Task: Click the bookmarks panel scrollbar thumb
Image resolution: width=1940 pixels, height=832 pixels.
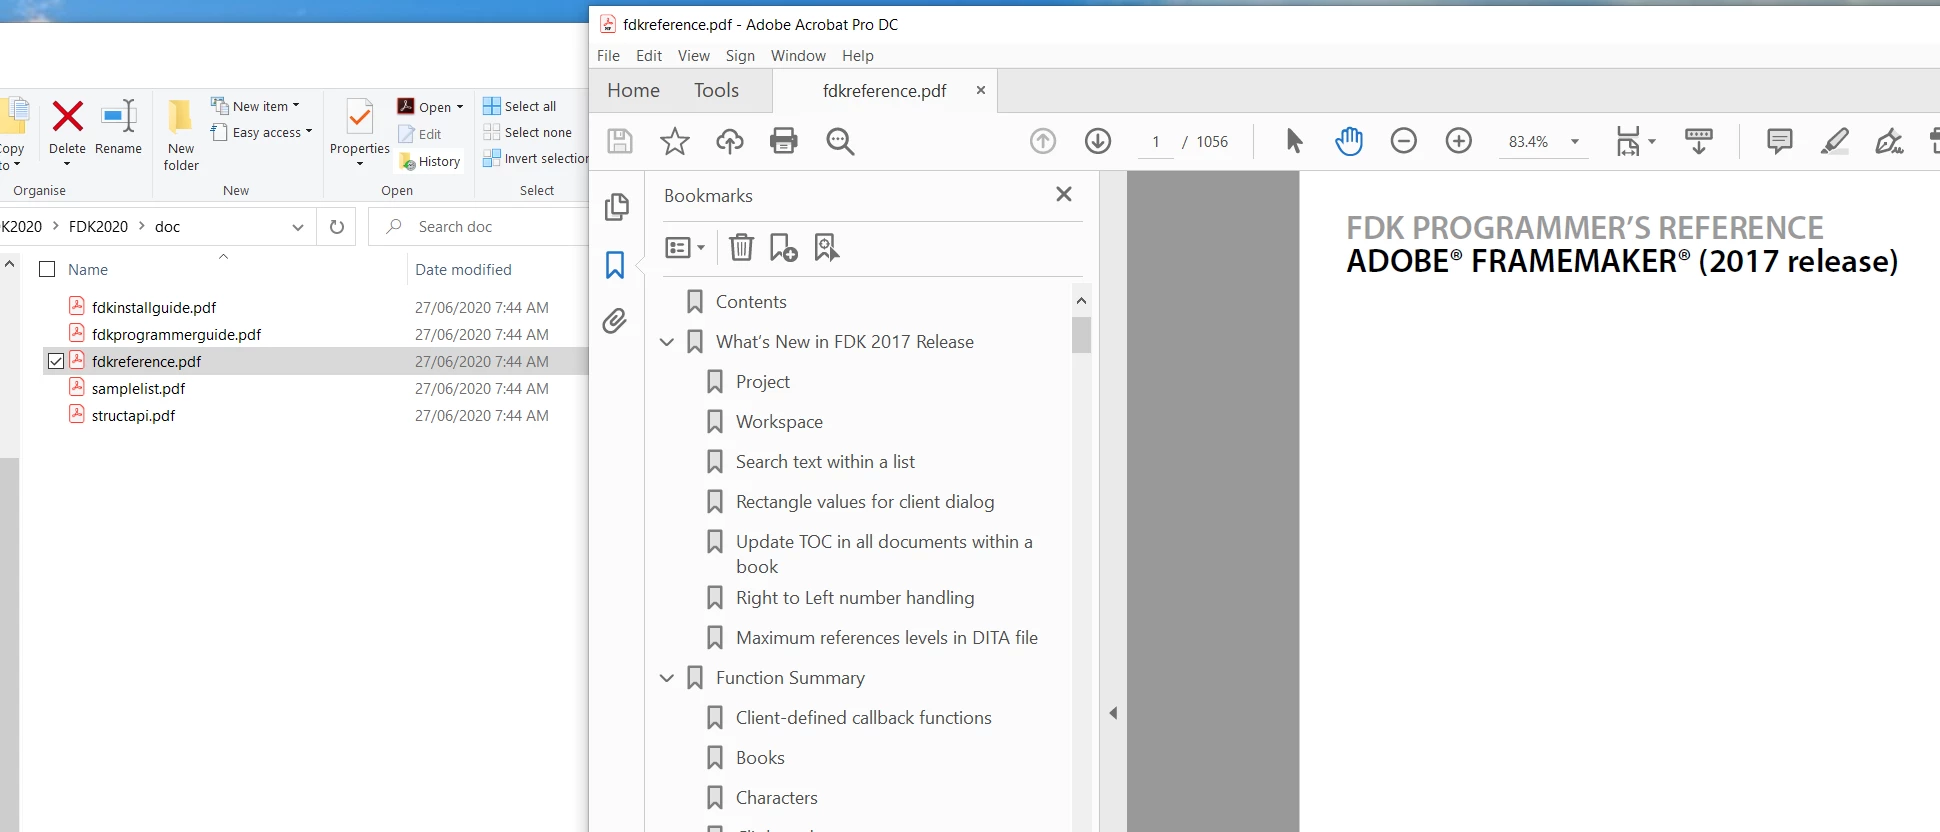Action: point(1081,335)
